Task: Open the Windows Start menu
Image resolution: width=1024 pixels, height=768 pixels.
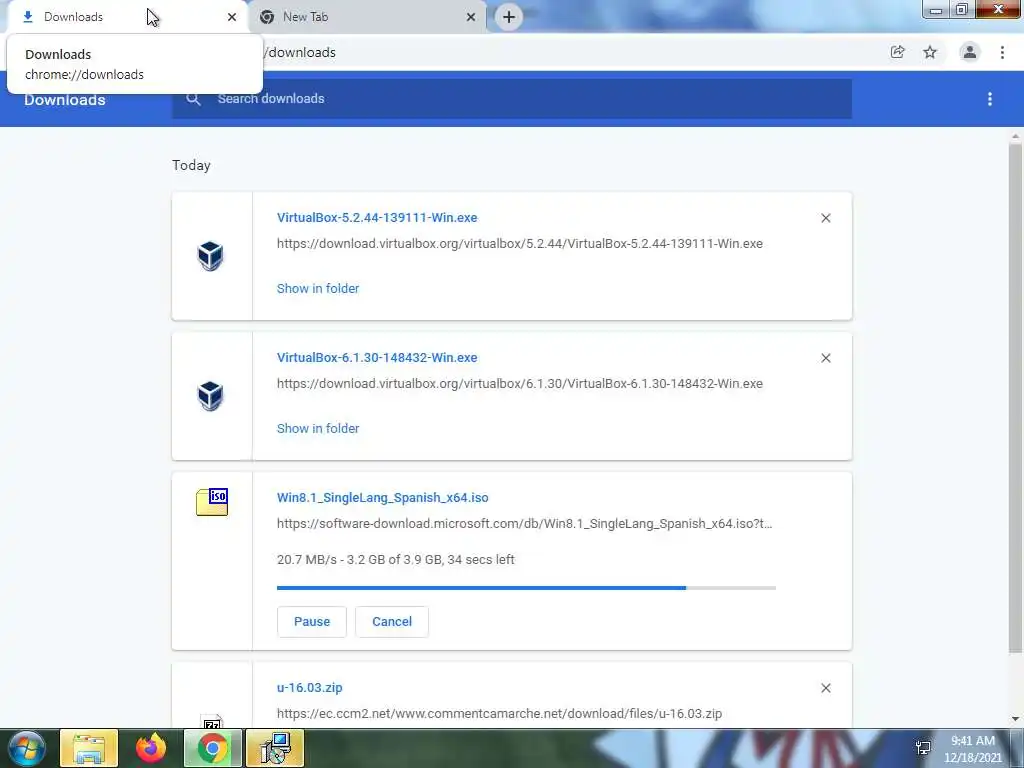Action: coord(27,748)
